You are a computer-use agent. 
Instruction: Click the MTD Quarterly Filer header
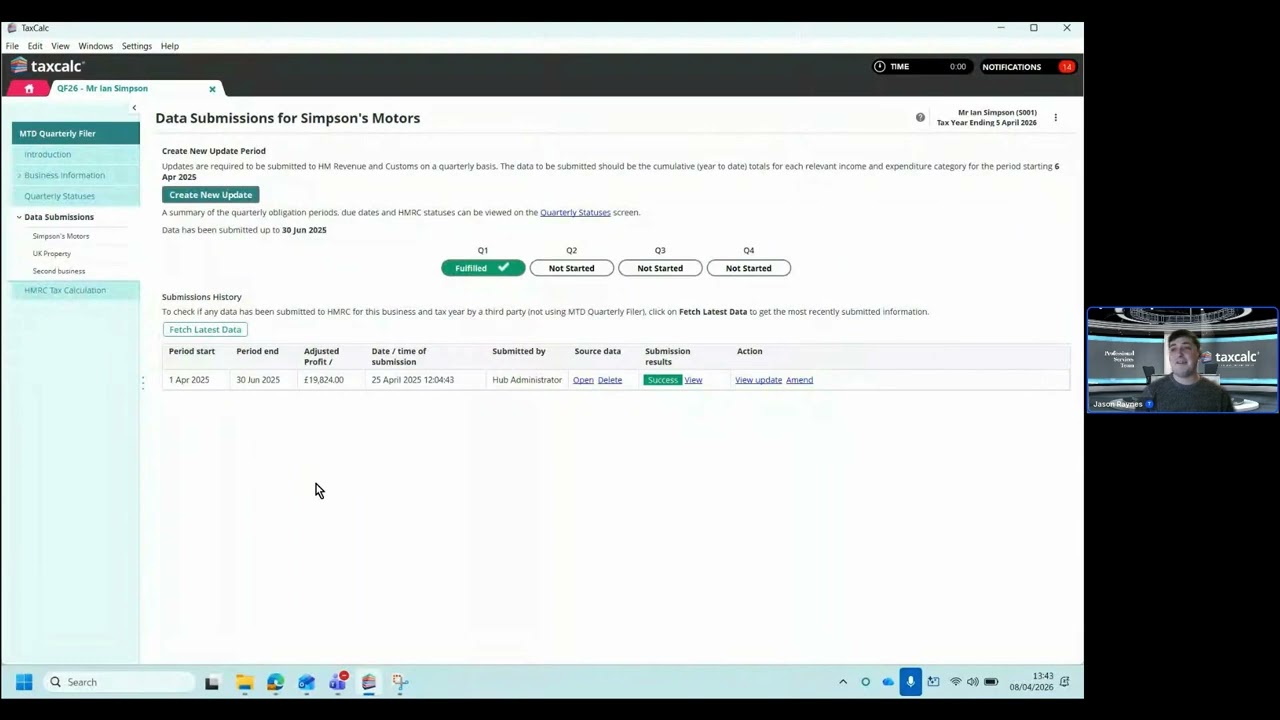[76, 133]
